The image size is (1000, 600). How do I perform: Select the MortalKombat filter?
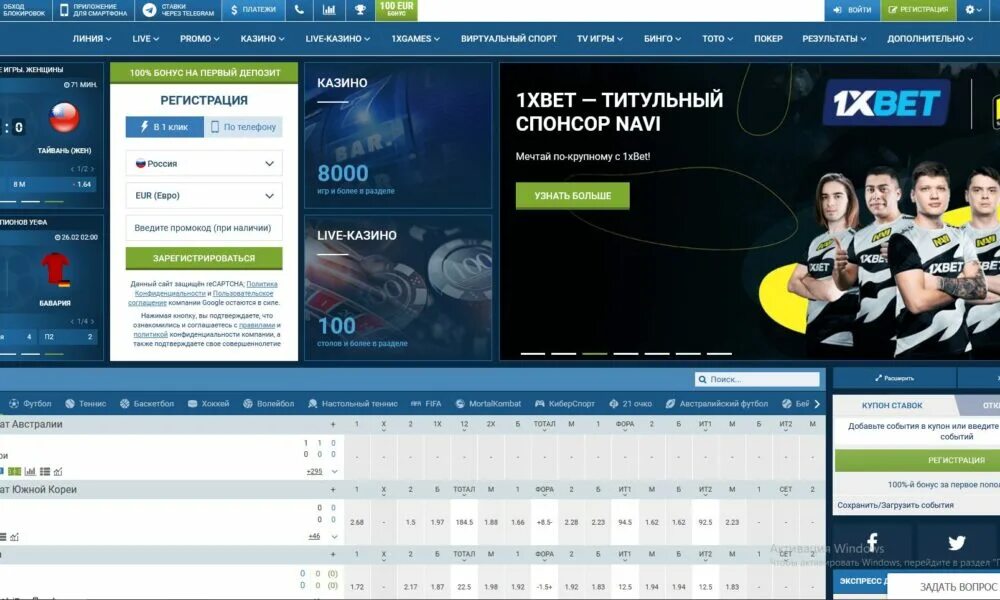488,404
